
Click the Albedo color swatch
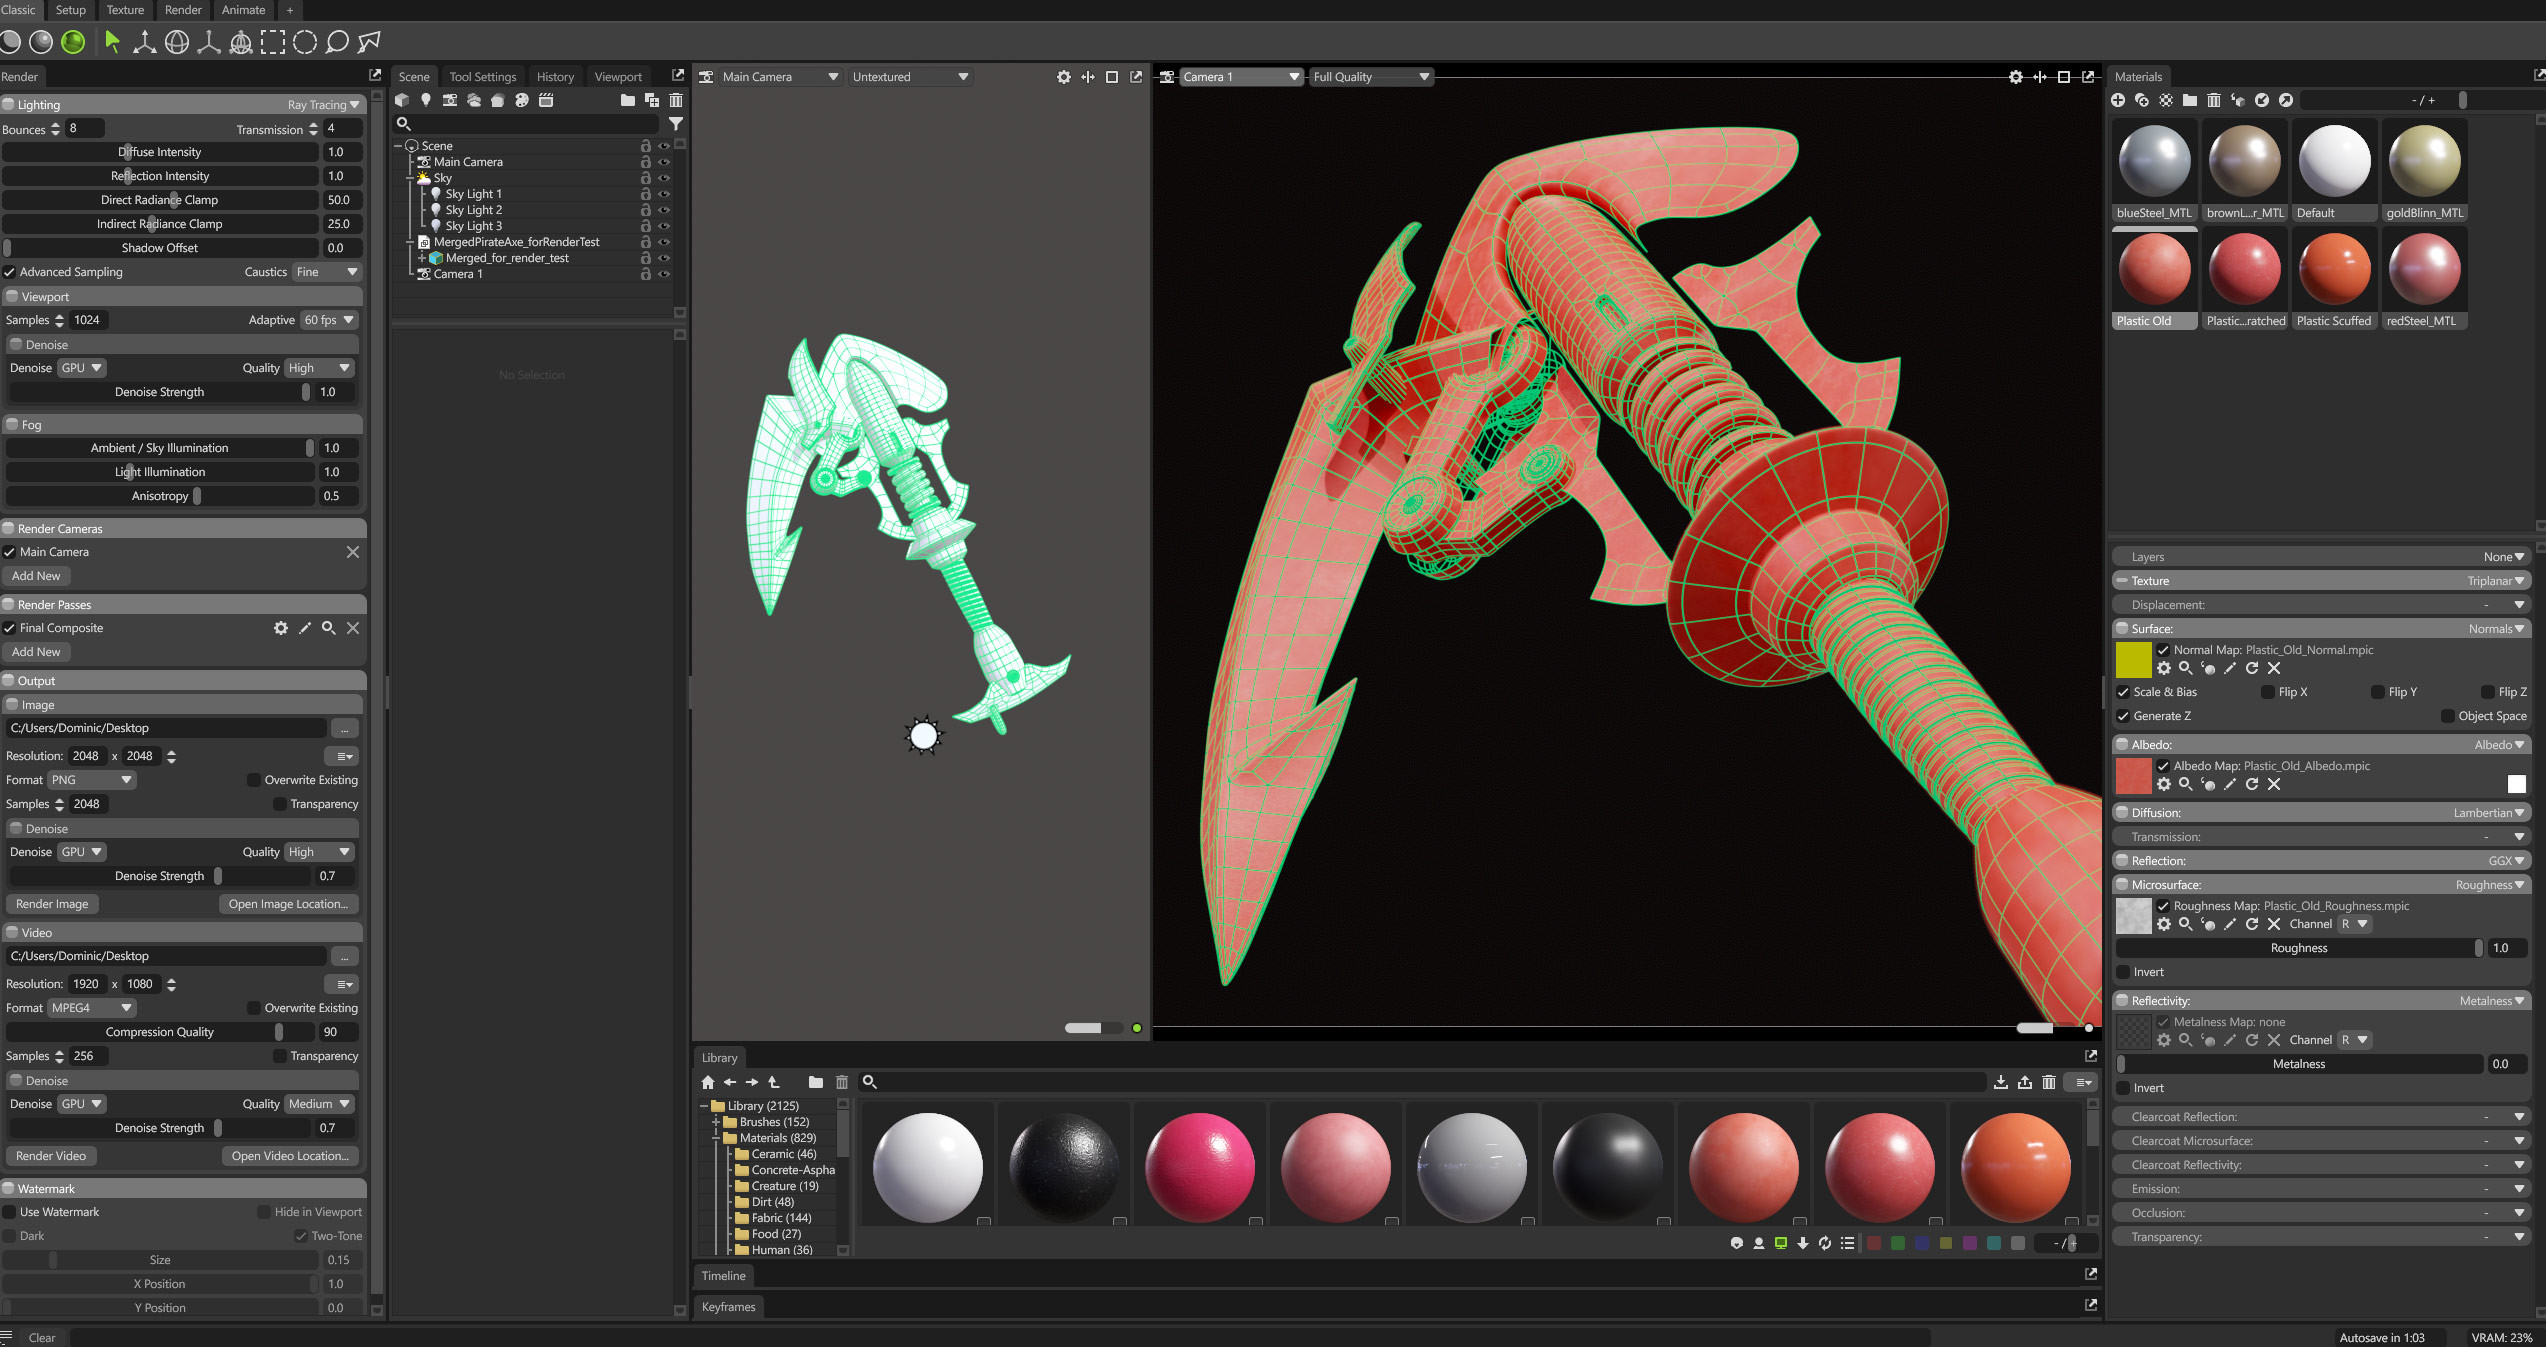(2516, 784)
